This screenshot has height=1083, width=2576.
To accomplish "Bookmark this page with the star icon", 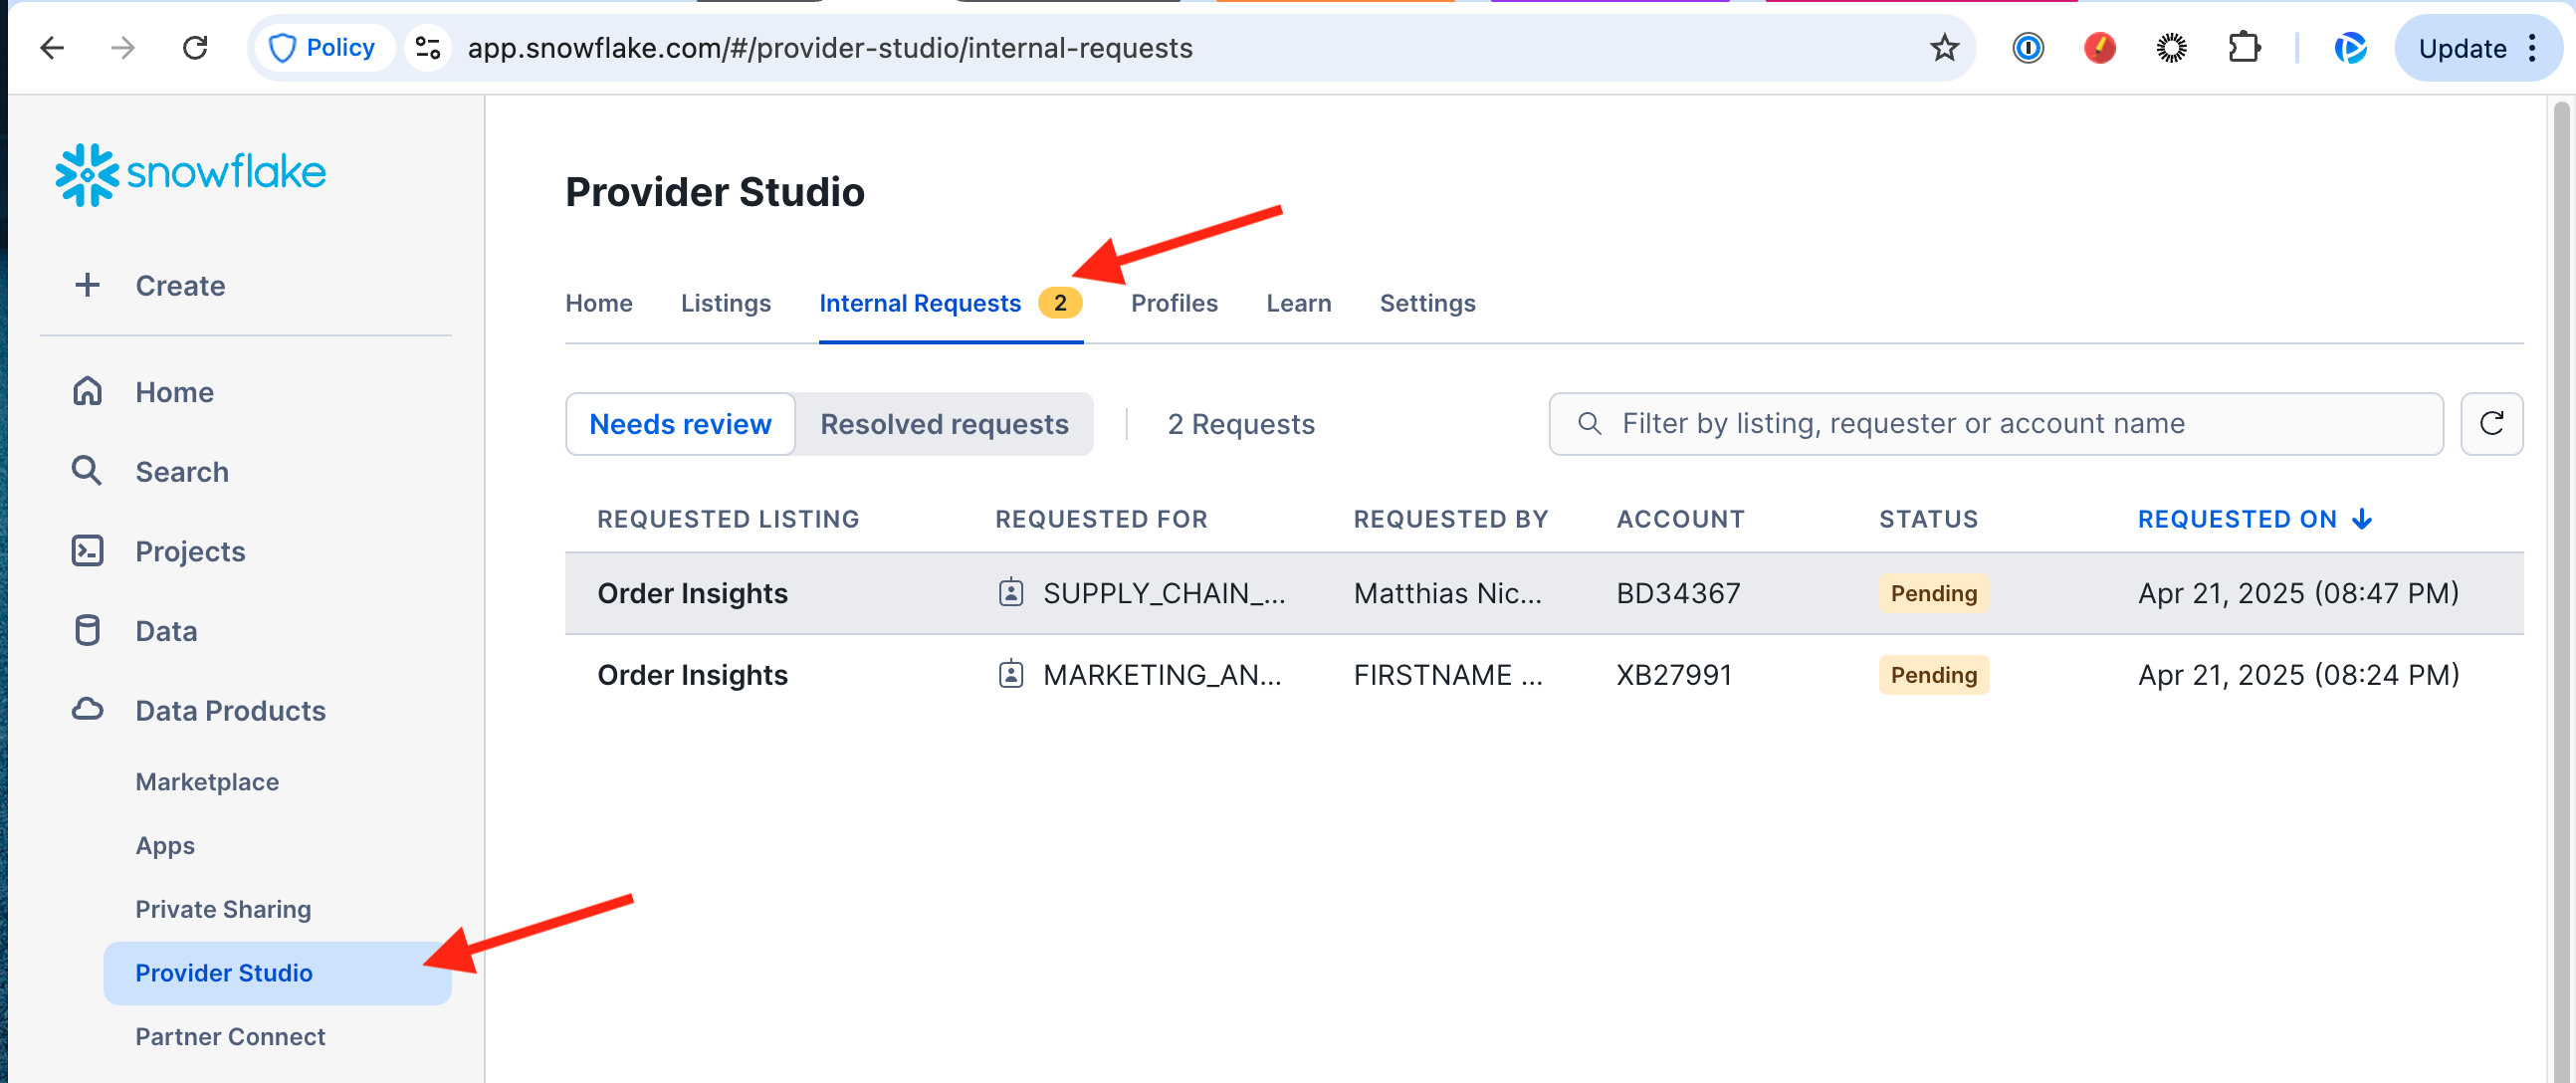I will (x=1944, y=48).
